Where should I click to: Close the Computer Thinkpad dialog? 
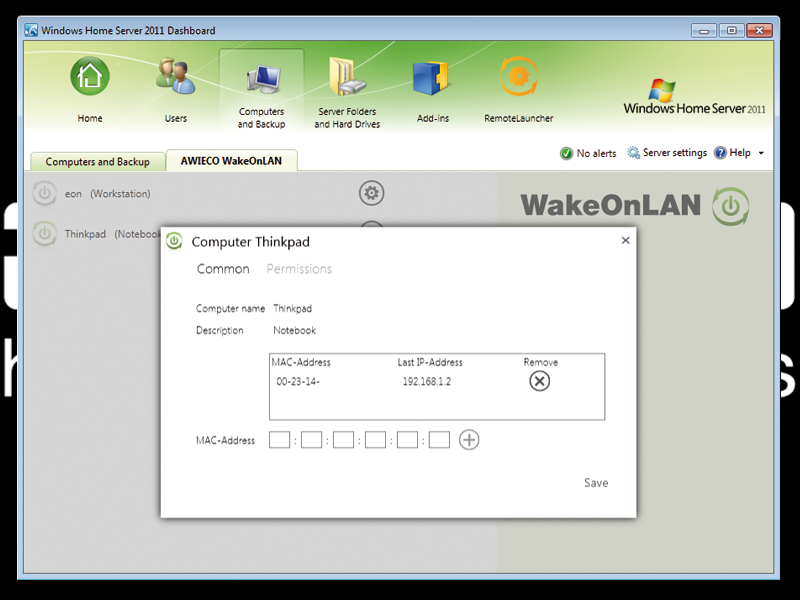pyautogui.click(x=626, y=240)
